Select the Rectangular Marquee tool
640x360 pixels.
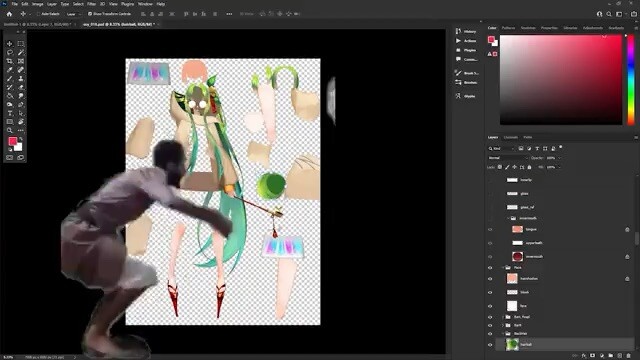(20, 44)
